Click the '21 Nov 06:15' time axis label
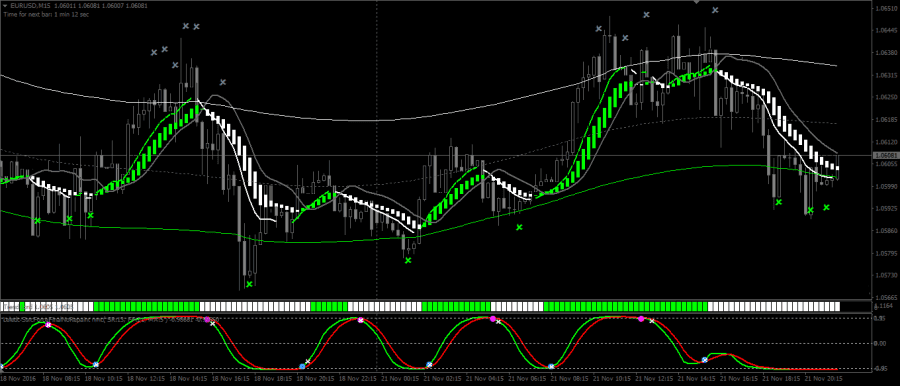The image size is (900, 386). point(528,380)
